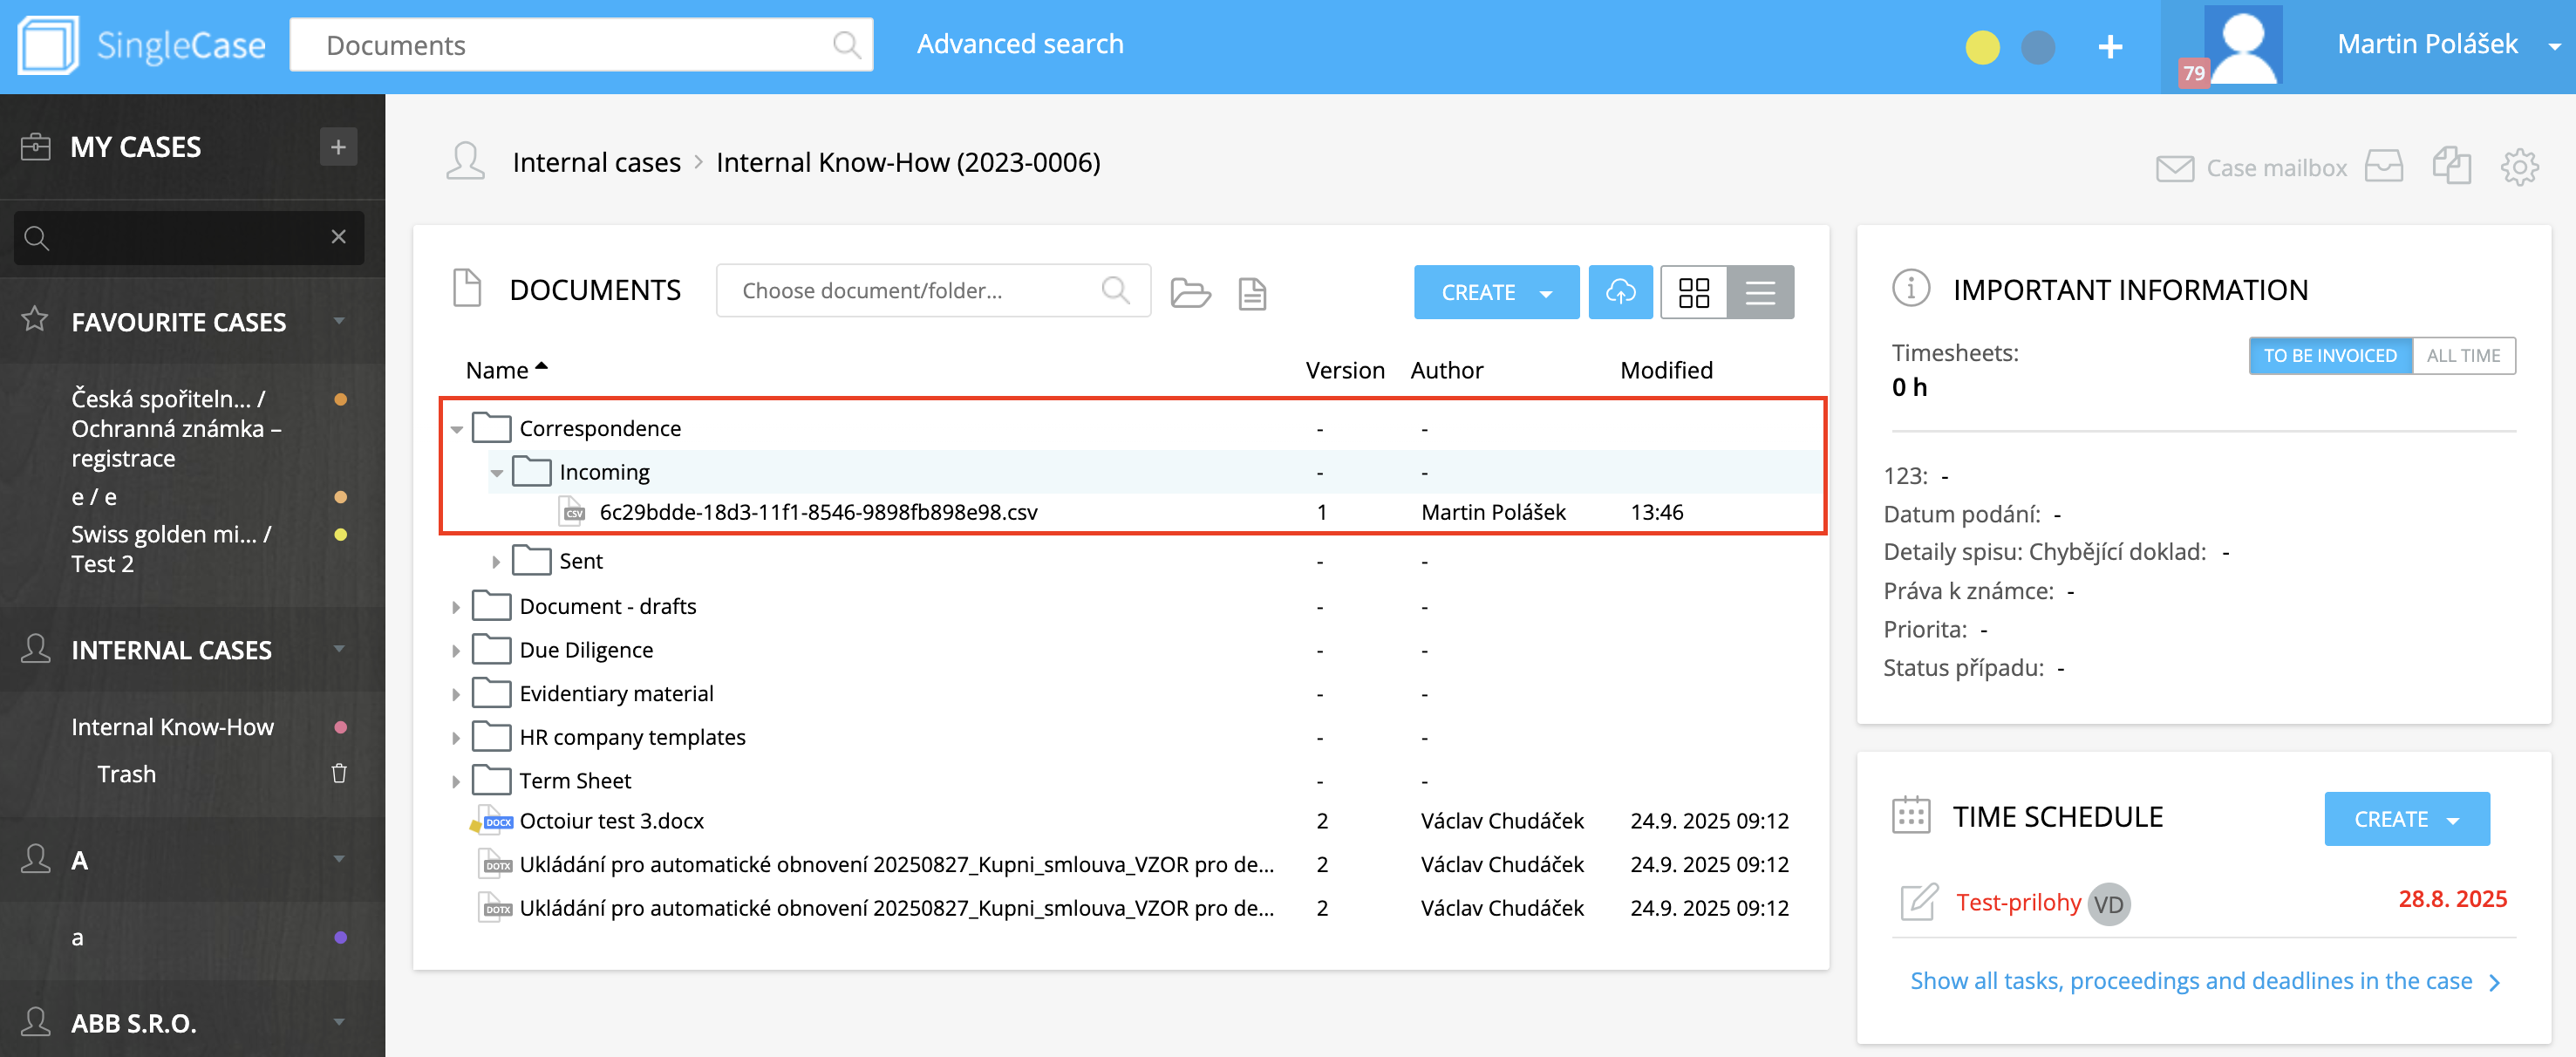Open Česká spořiteln... Ochranná známka case
The height and width of the screenshot is (1057, 2576).
click(x=176, y=429)
